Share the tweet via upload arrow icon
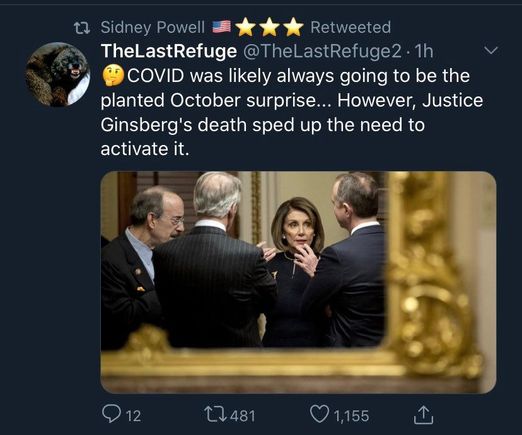This screenshot has height=435, width=522. [423, 415]
